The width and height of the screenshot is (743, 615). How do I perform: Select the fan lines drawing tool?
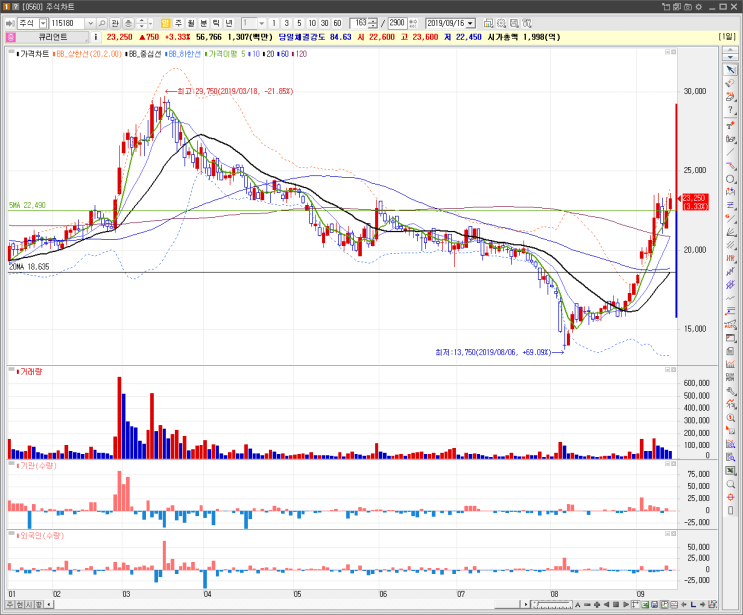(730, 232)
